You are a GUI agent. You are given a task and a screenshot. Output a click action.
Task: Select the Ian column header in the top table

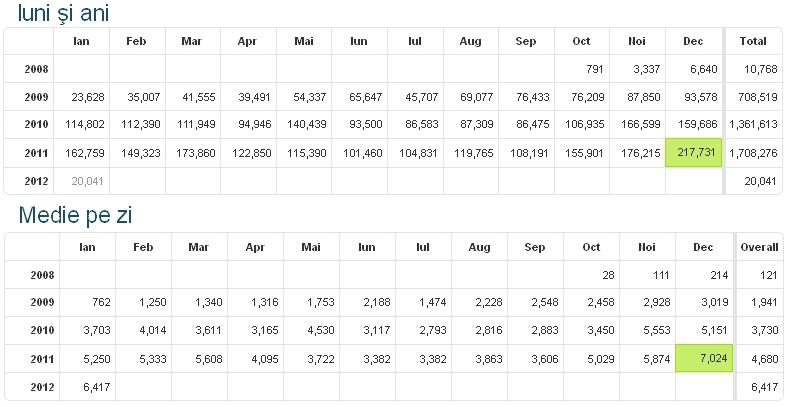[81, 41]
